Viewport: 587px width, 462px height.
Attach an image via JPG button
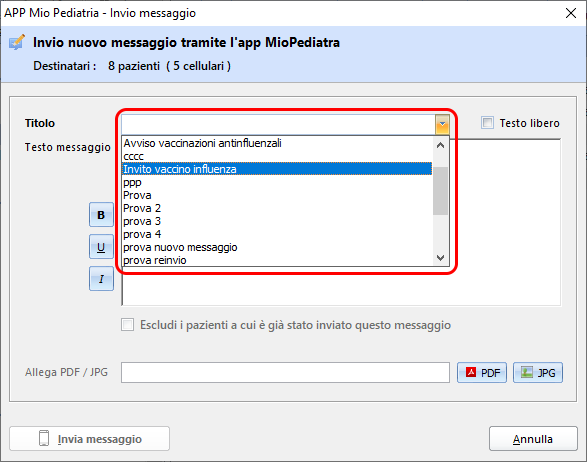[538, 373]
